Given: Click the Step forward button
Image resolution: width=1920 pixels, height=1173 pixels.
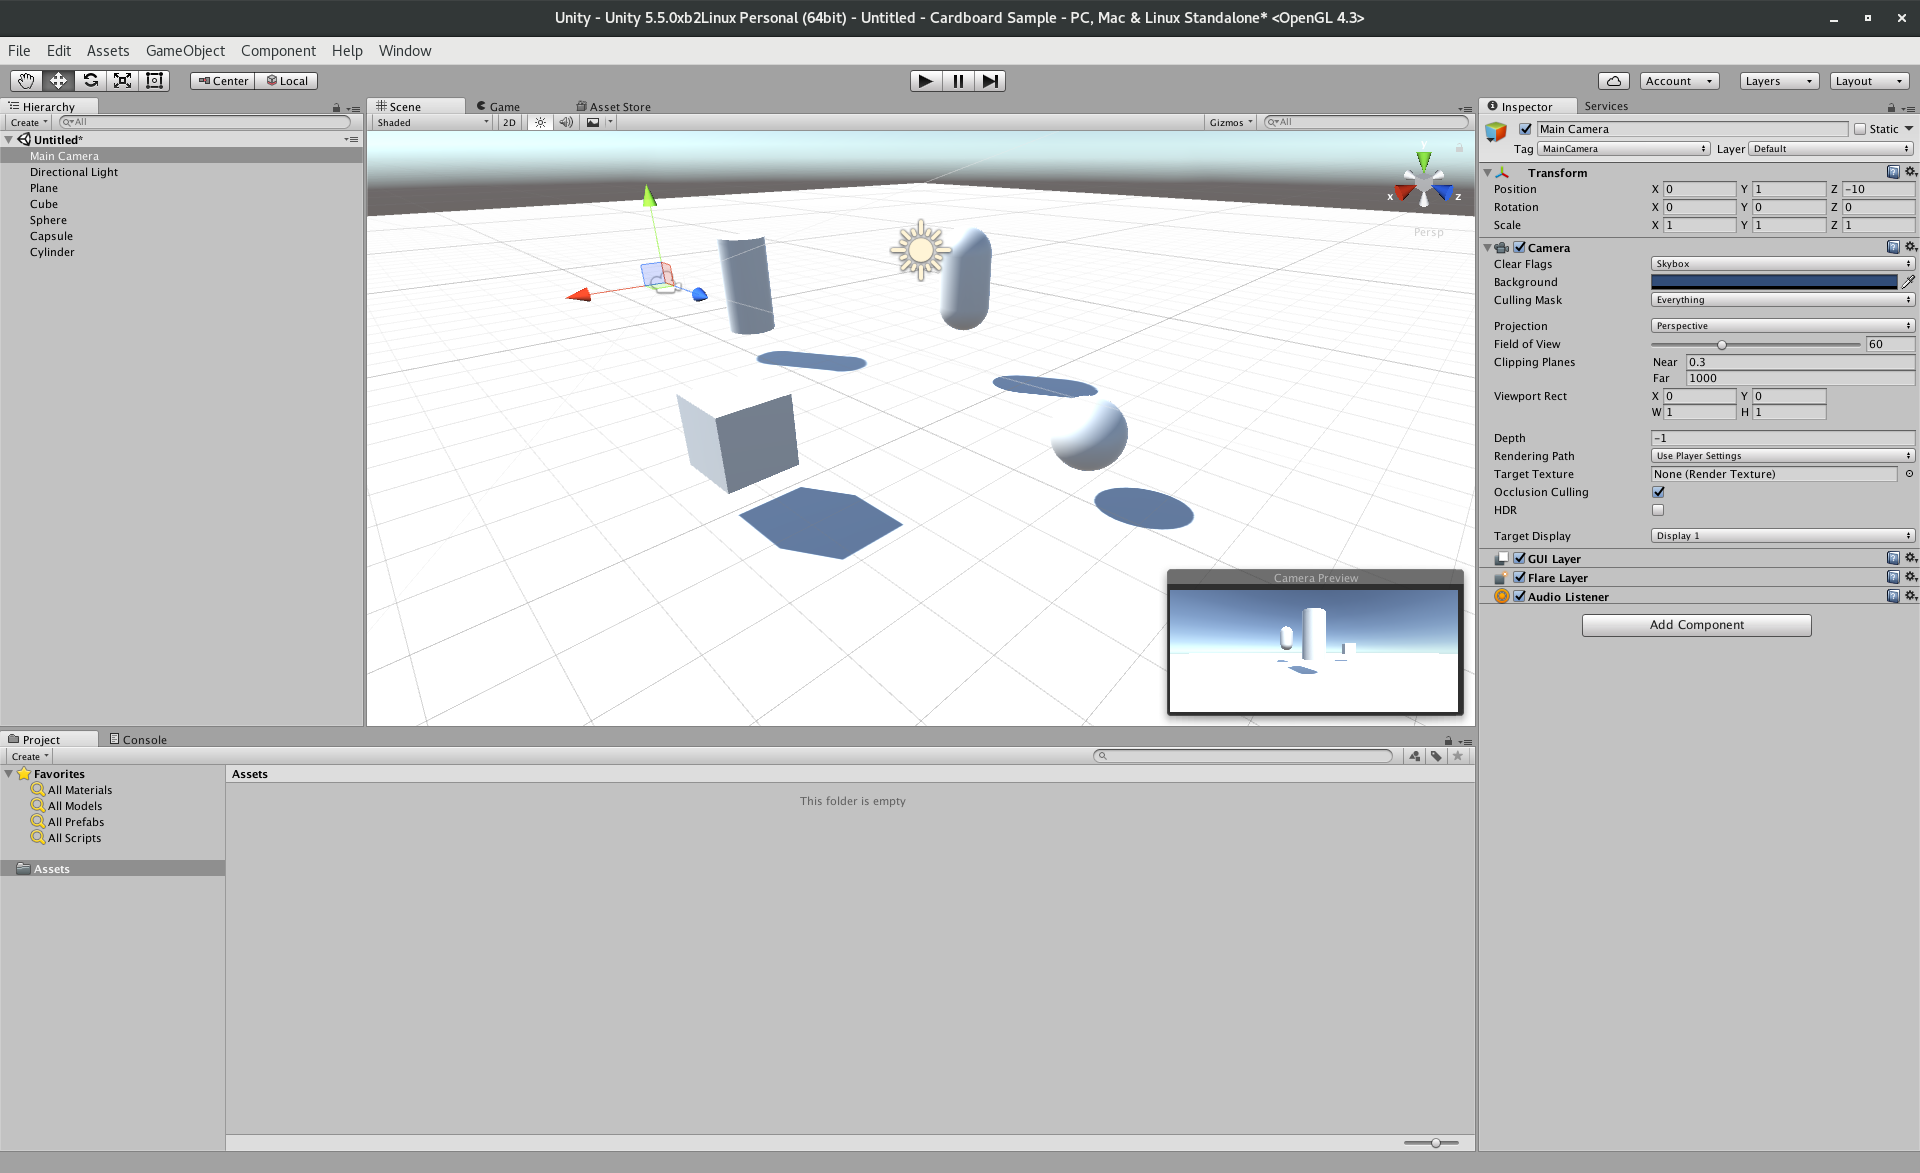Looking at the screenshot, I should click(x=989, y=81).
